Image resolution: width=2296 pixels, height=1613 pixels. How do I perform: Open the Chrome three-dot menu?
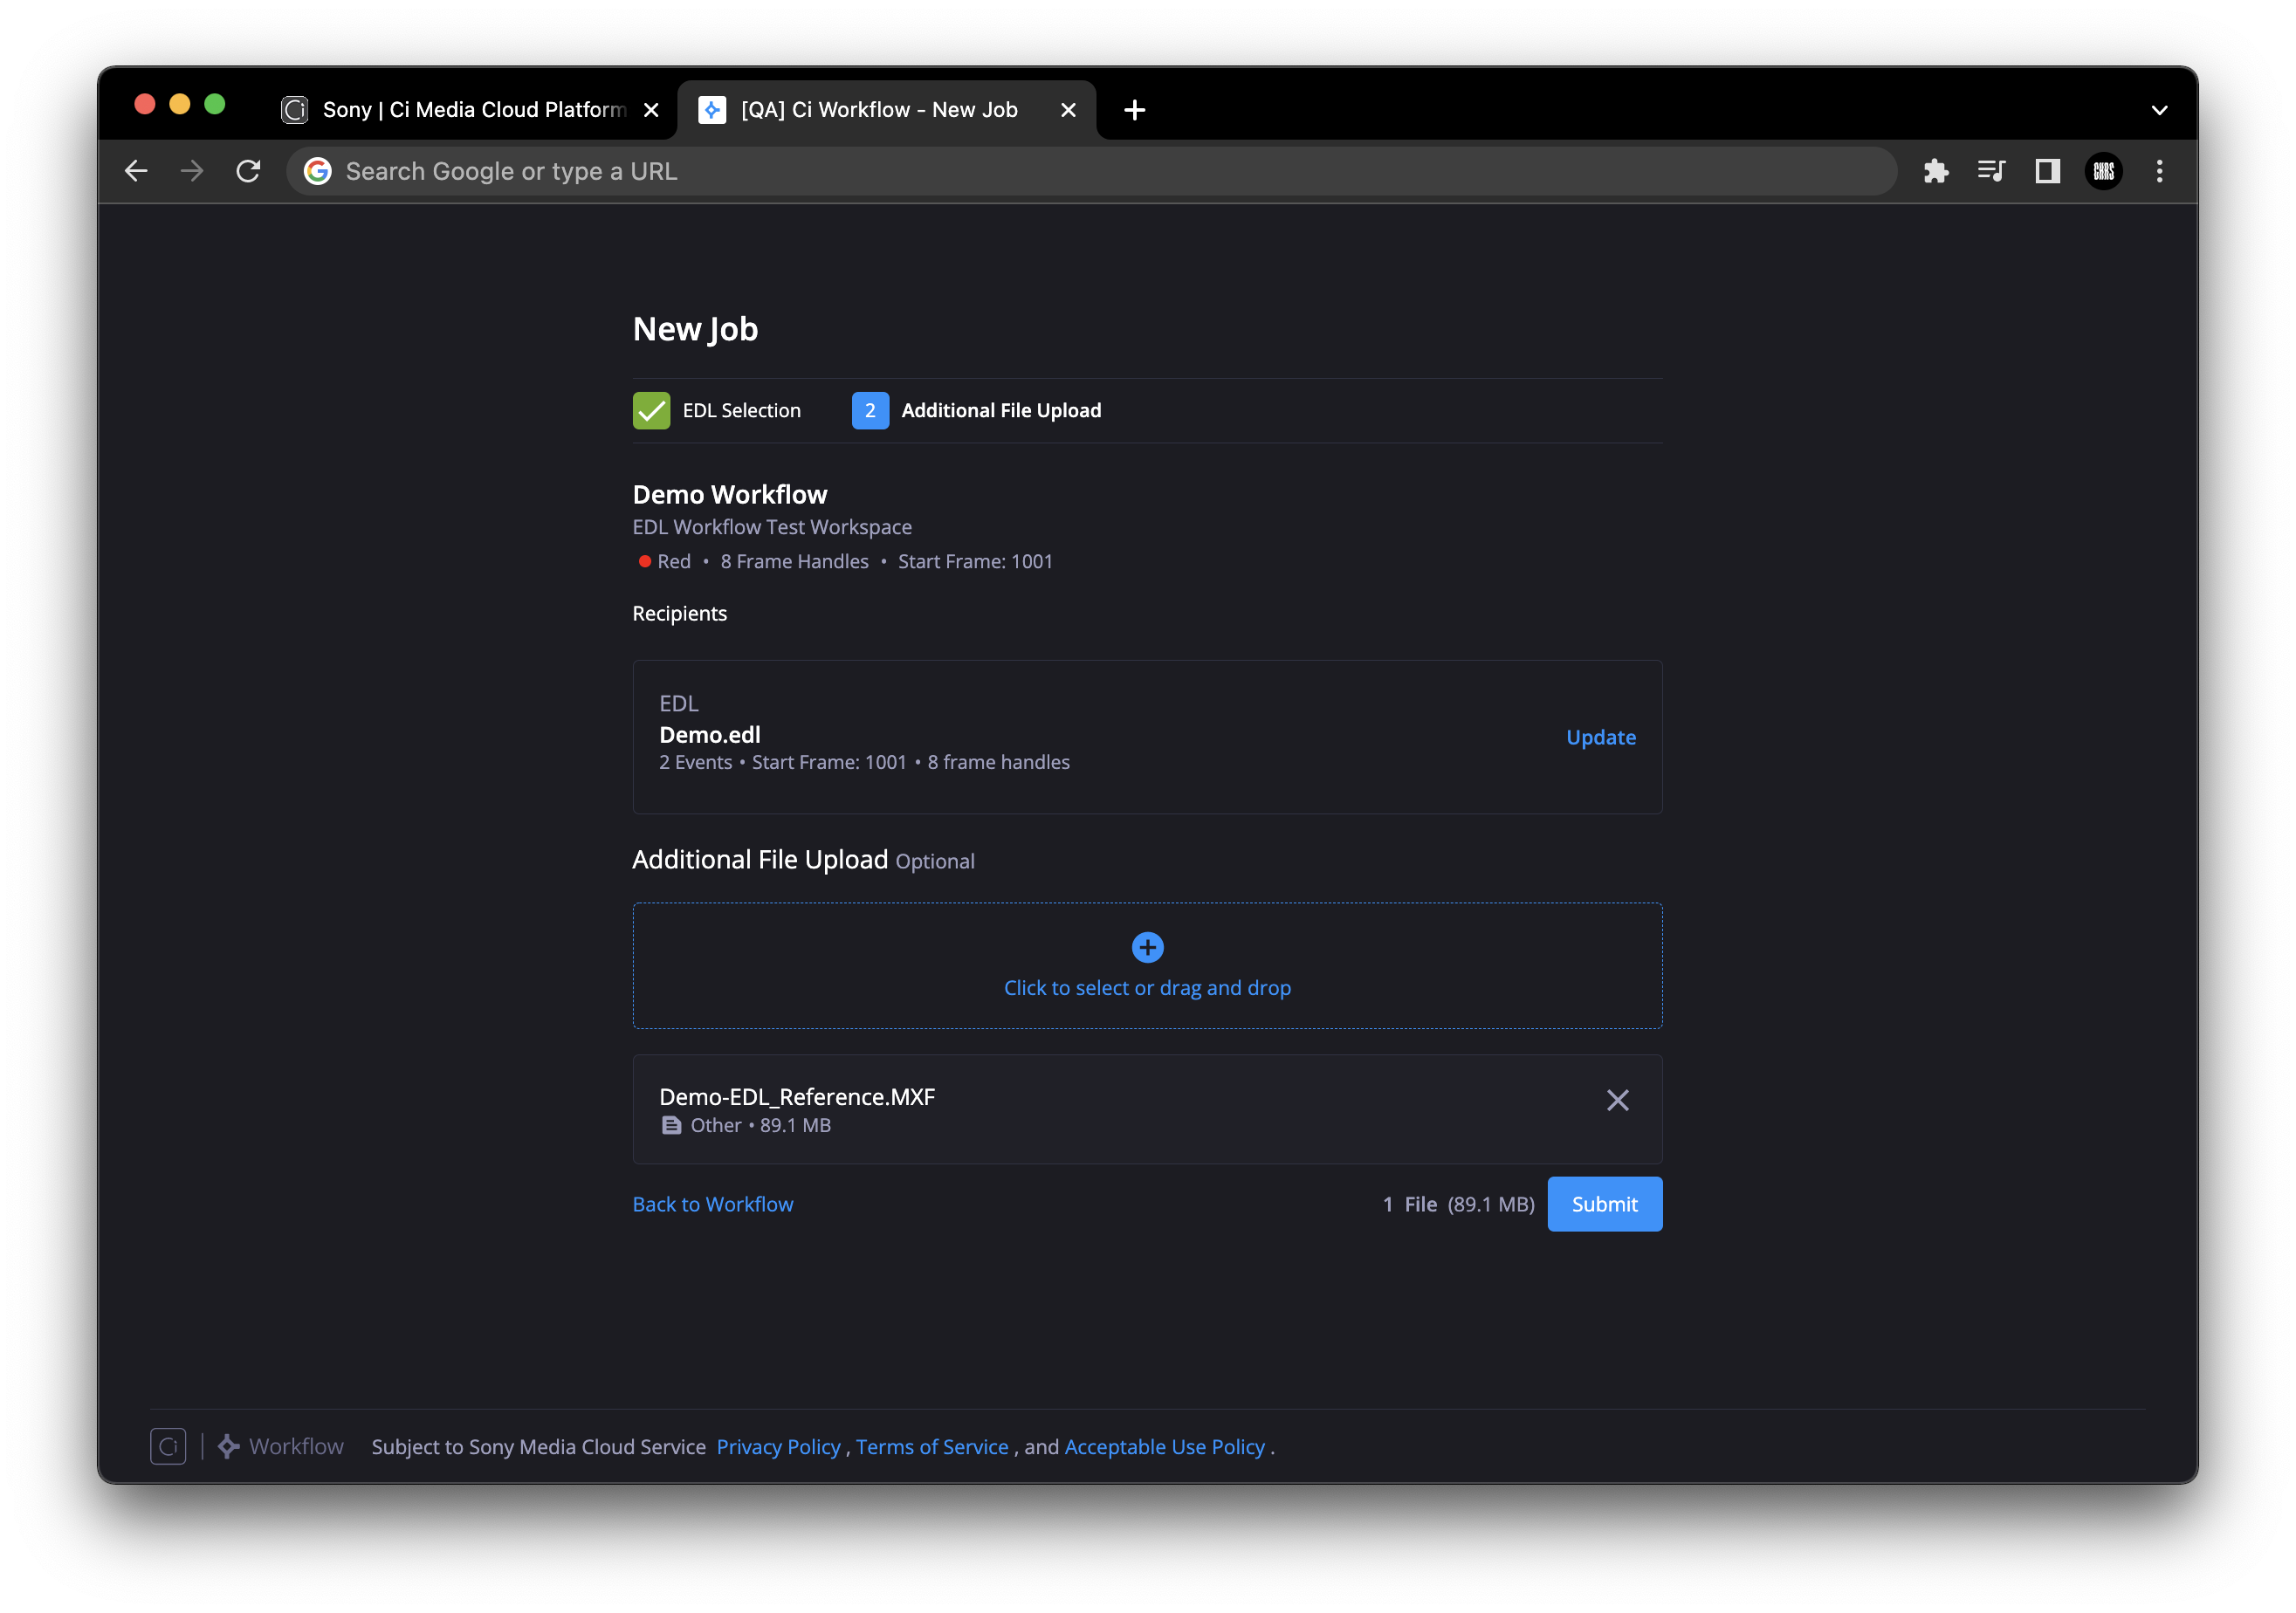point(2159,171)
